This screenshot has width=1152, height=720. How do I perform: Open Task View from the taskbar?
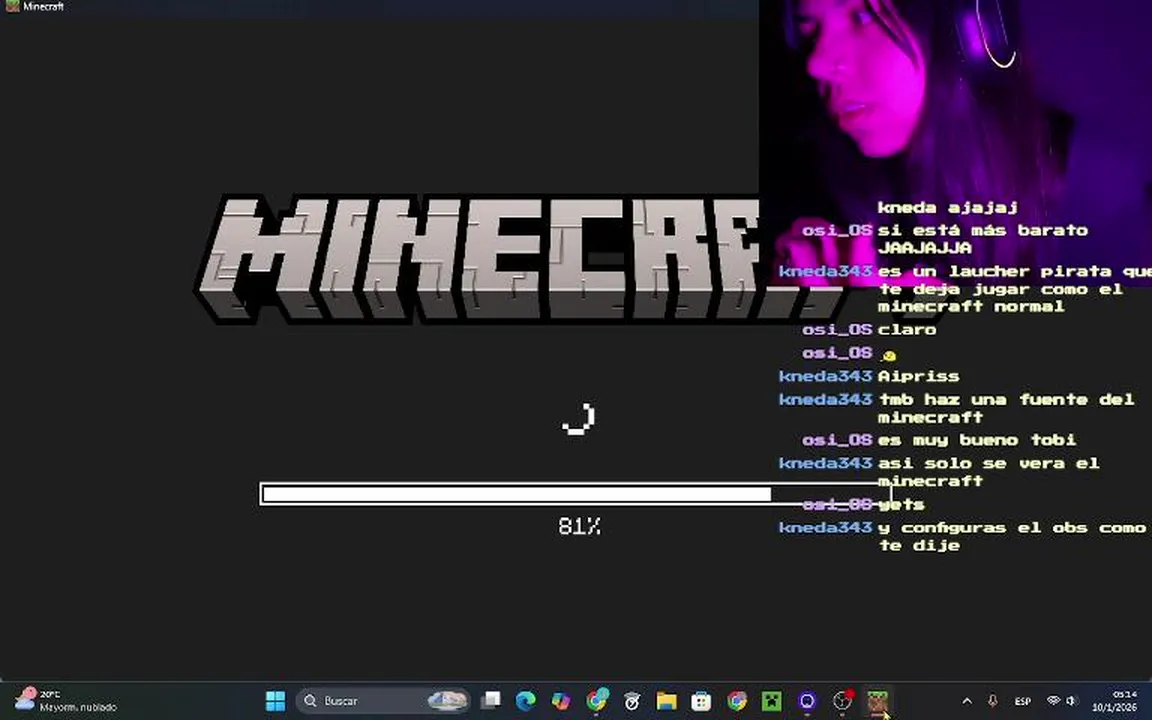point(491,701)
